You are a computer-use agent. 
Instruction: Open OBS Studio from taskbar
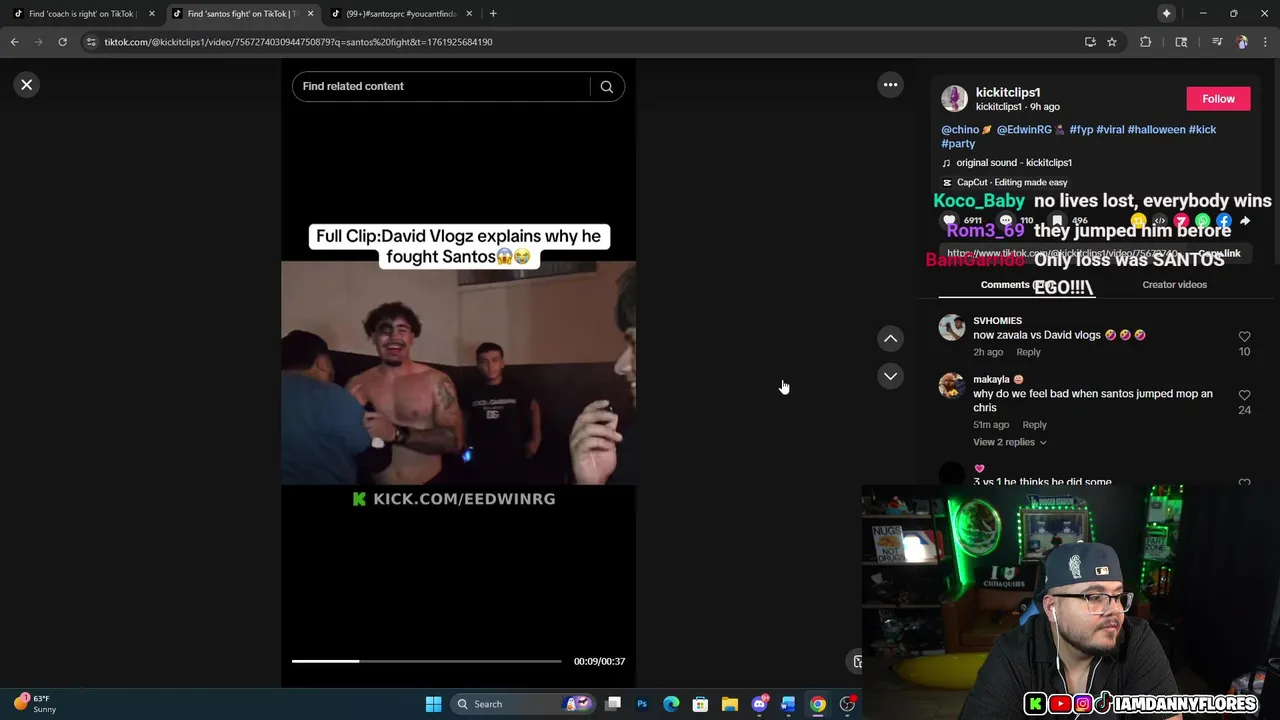click(847, 704)
